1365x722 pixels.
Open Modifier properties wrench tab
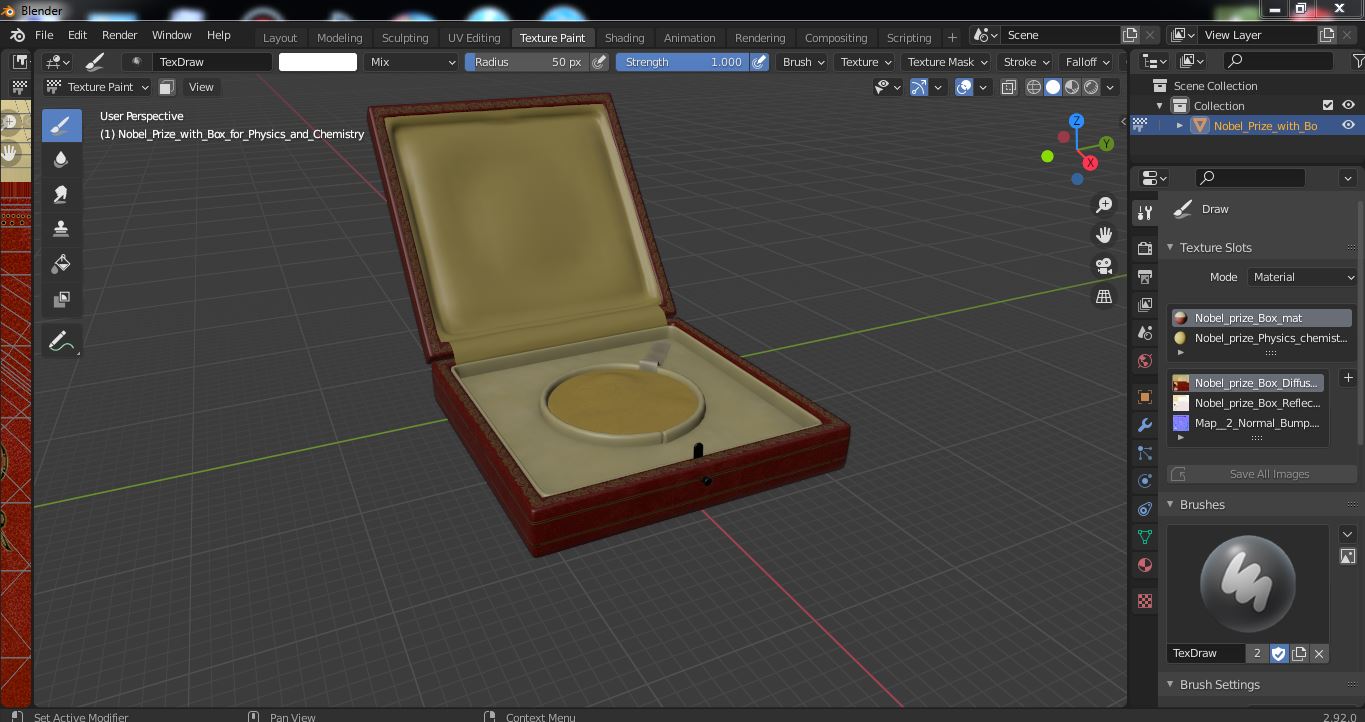click(x=1145, y=425)
